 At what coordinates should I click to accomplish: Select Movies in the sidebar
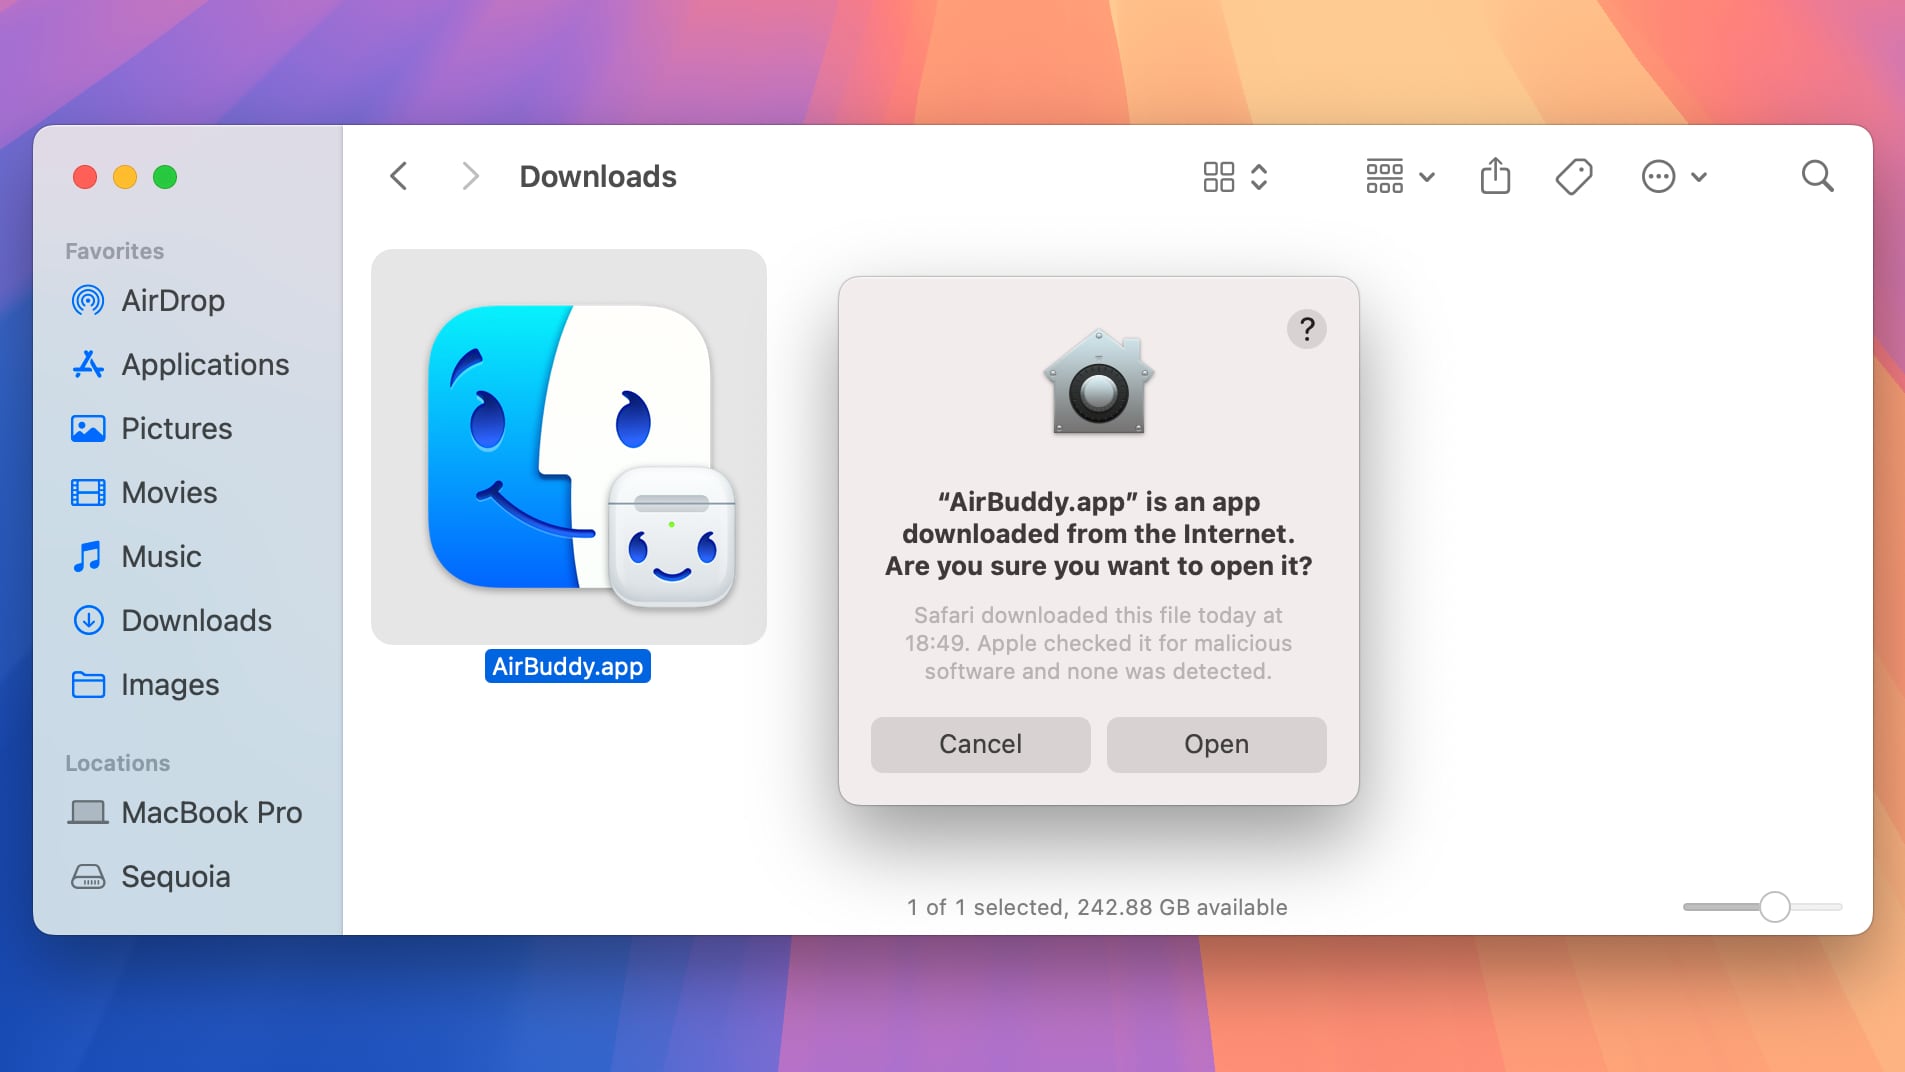169,492
